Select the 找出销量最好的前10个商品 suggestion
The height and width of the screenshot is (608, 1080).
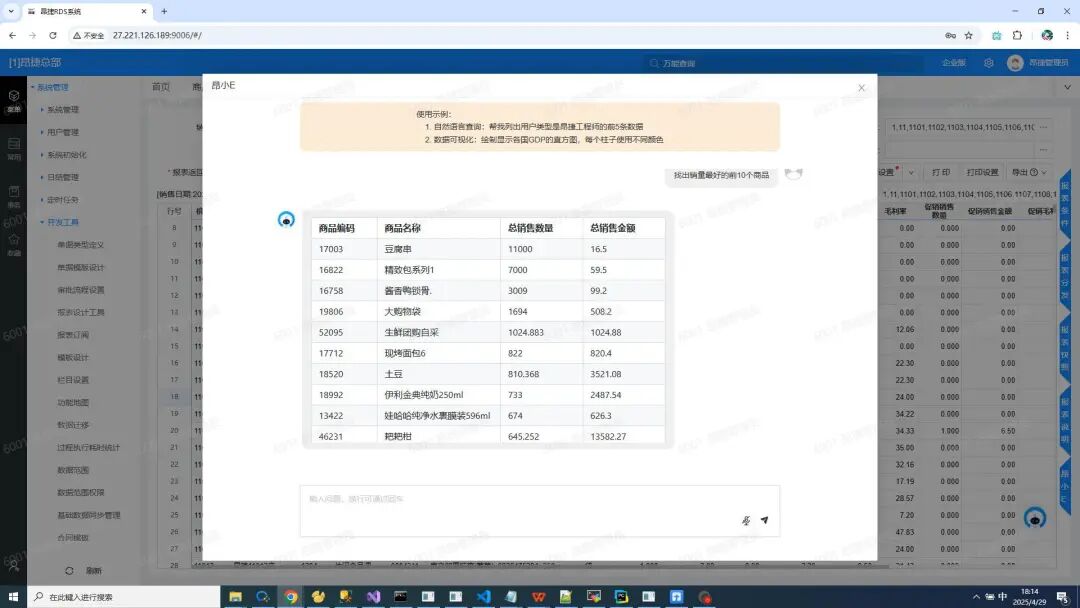click(x=722, y=174)
